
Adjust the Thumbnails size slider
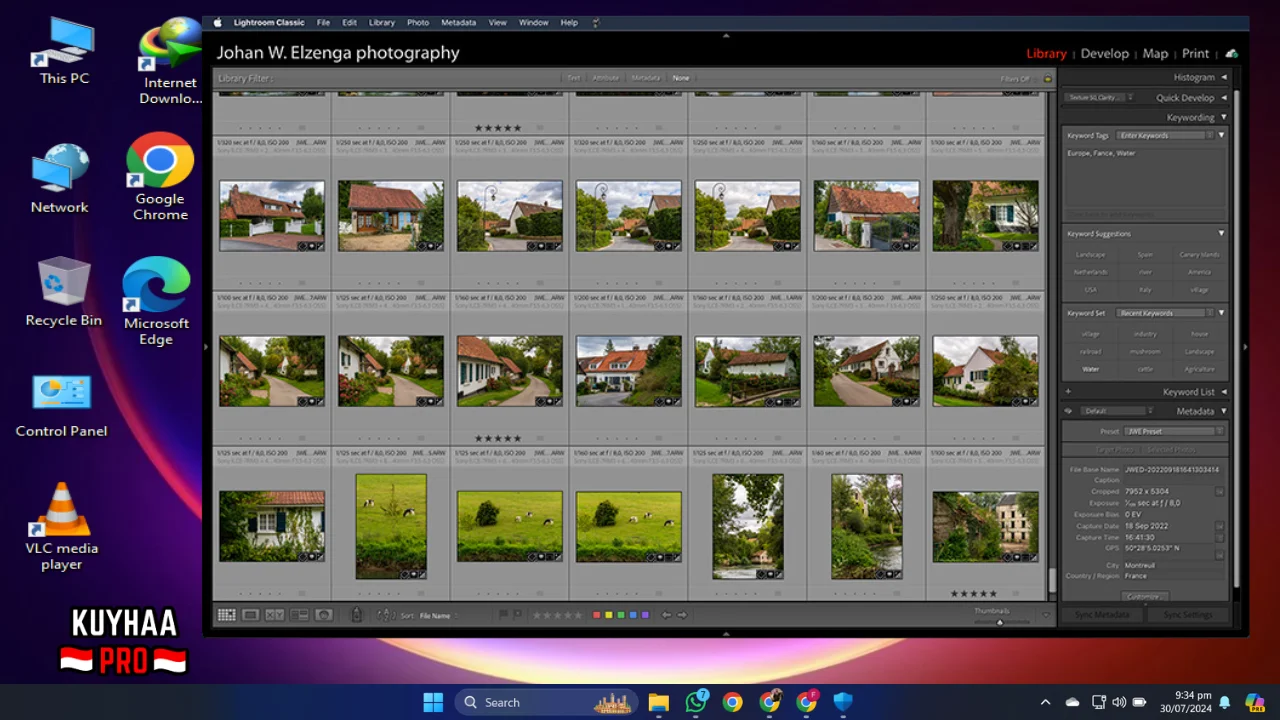tap(1000, 621)
